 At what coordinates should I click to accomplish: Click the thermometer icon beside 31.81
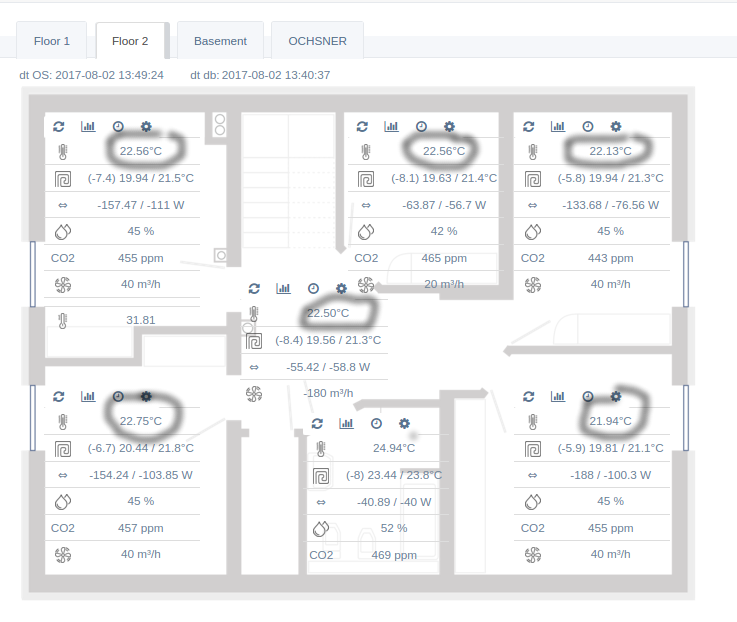coord(63,321)
